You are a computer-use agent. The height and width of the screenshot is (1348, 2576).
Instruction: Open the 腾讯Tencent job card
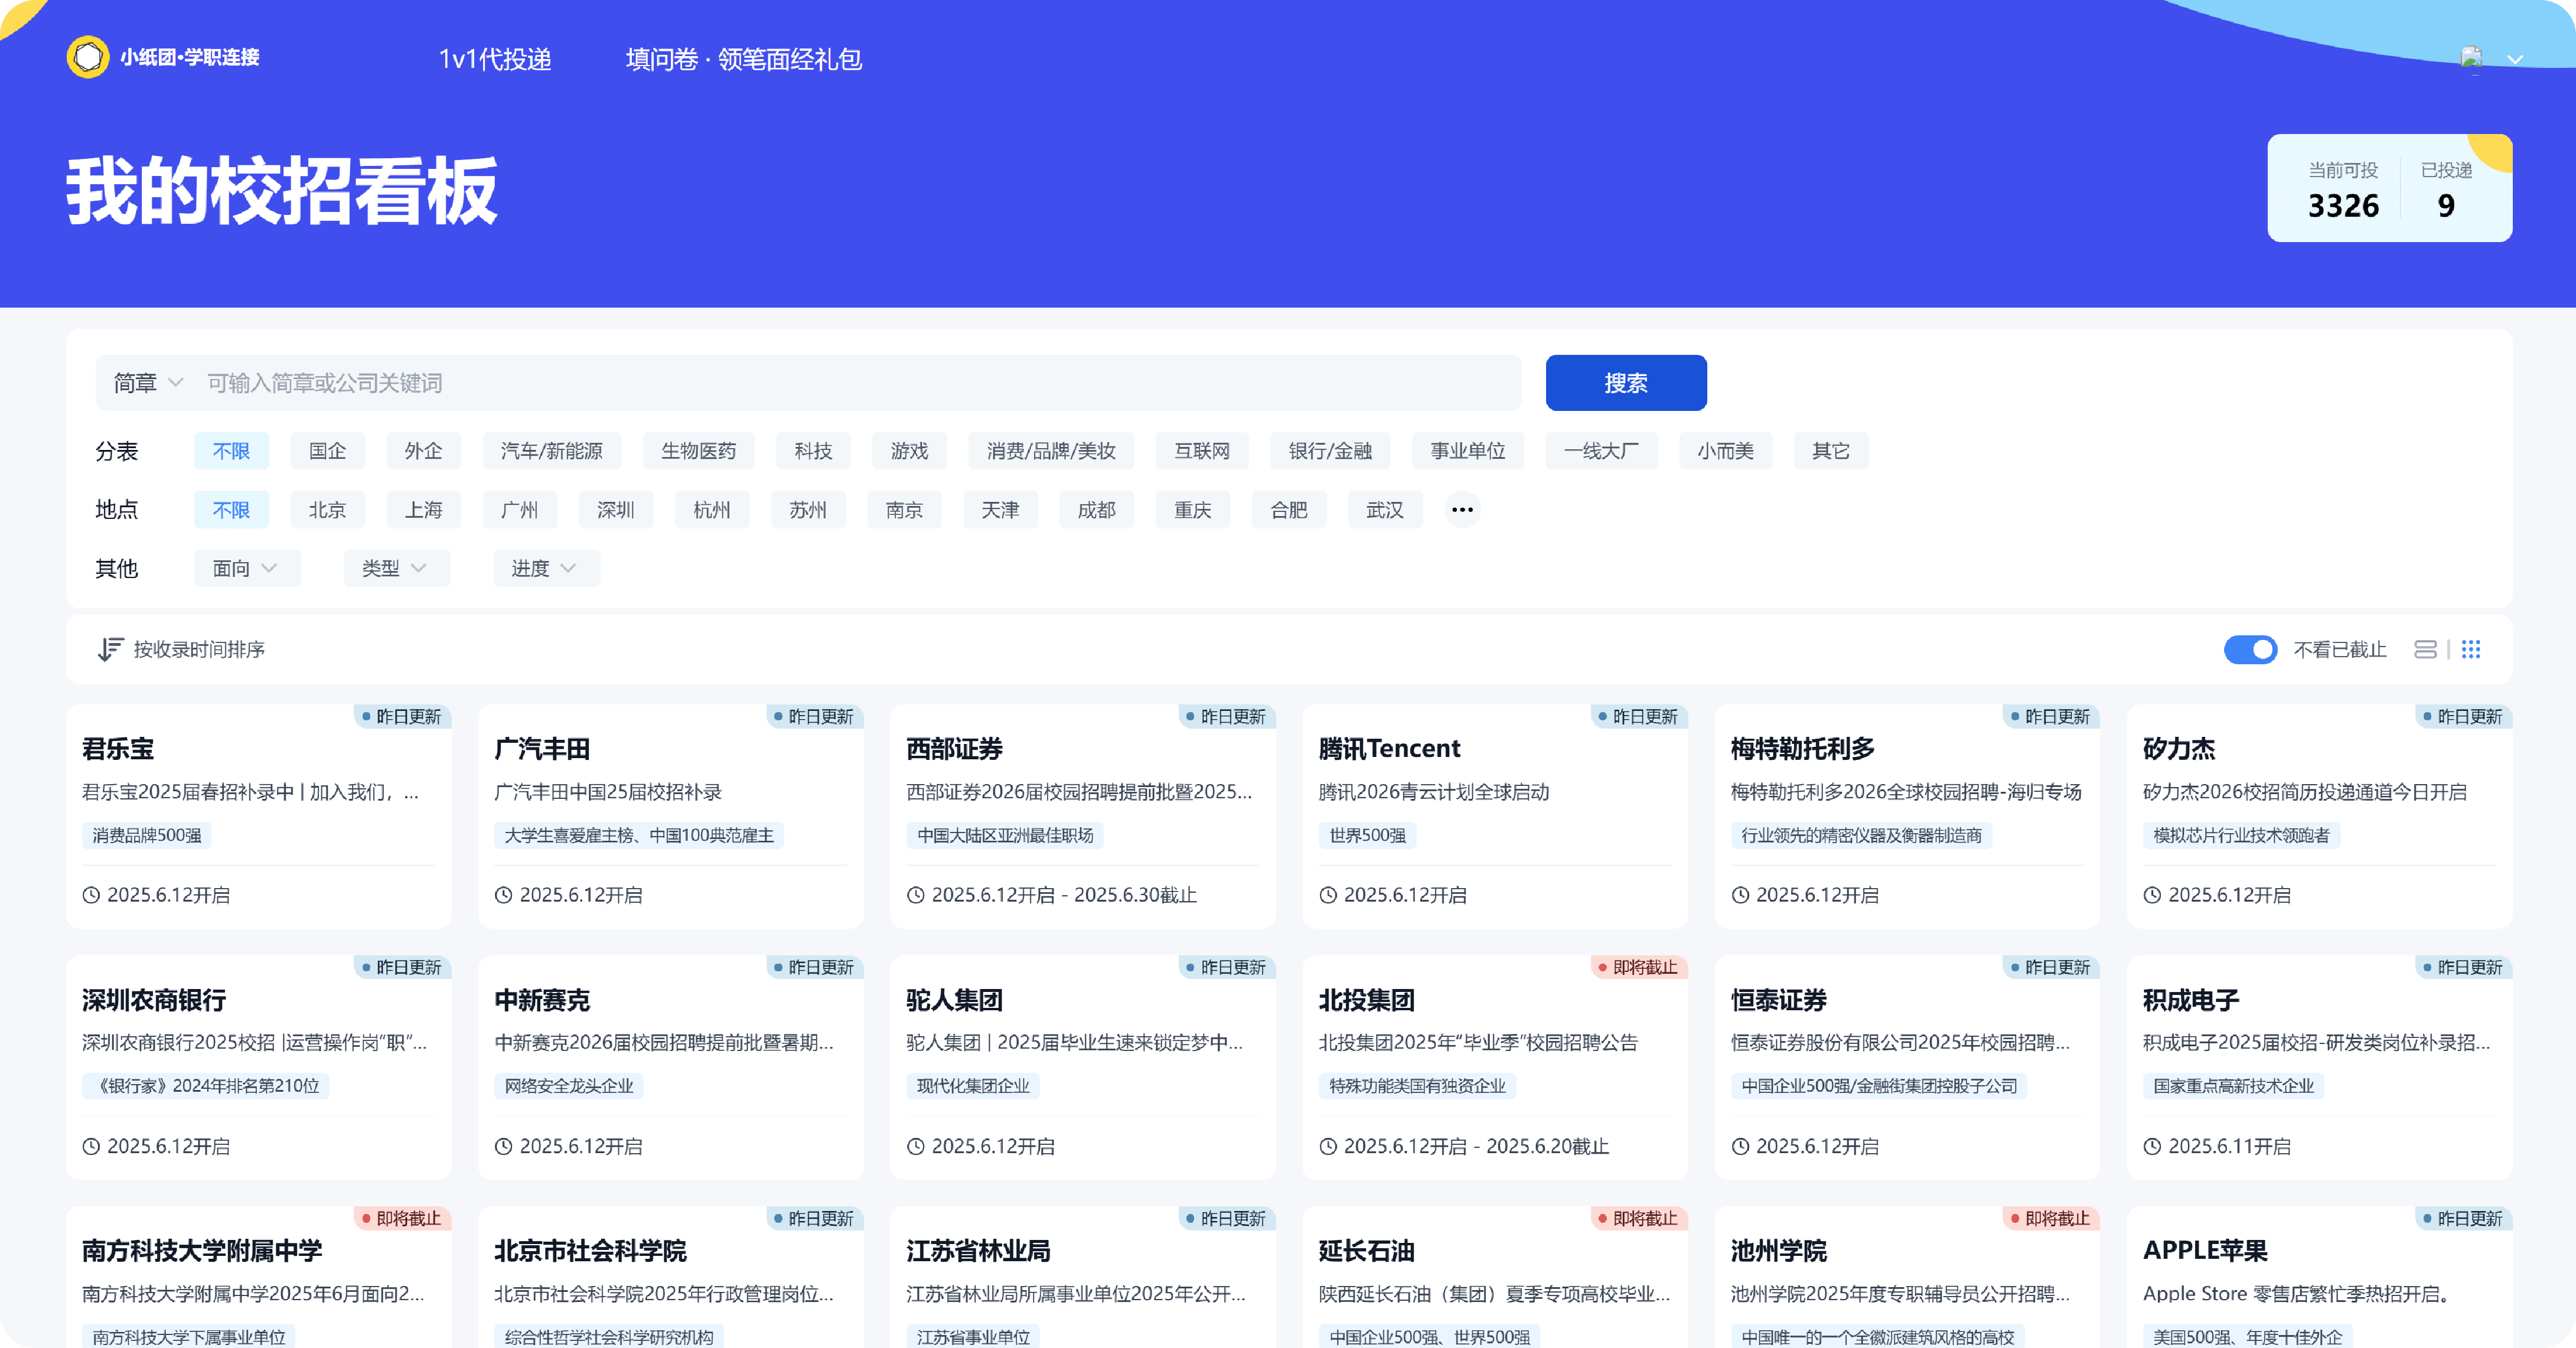point(1494,816)
